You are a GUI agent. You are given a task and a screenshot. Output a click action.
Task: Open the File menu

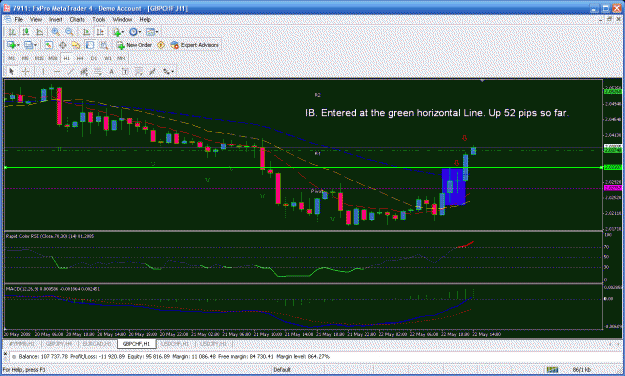(19, 19)
